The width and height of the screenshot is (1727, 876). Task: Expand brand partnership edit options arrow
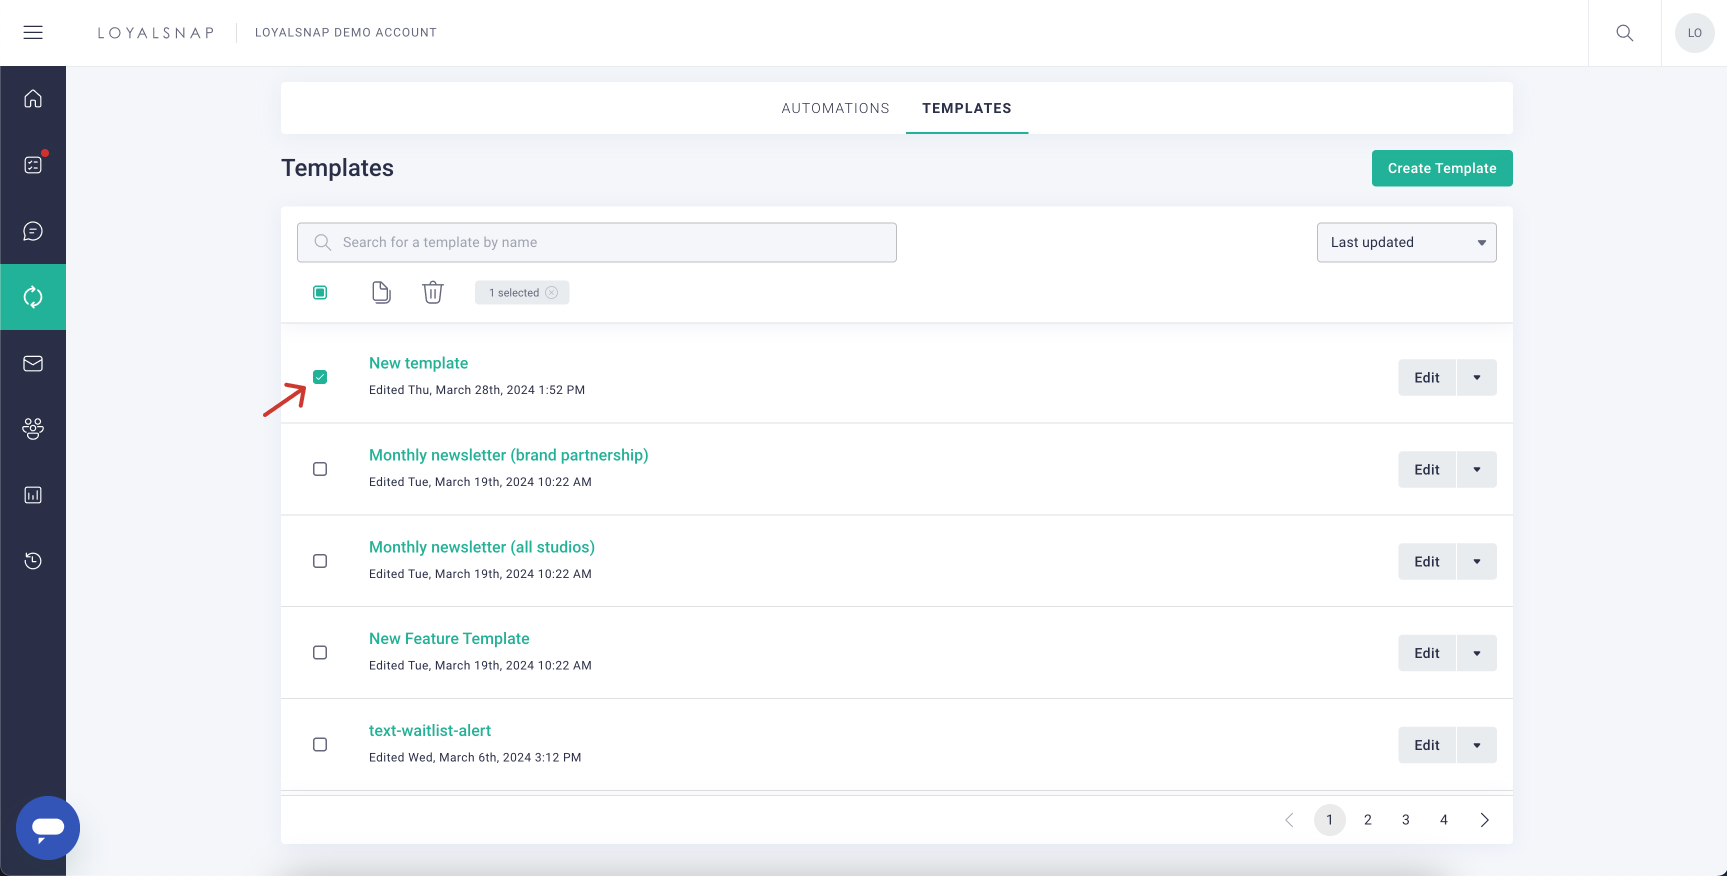pos(1477,469)
